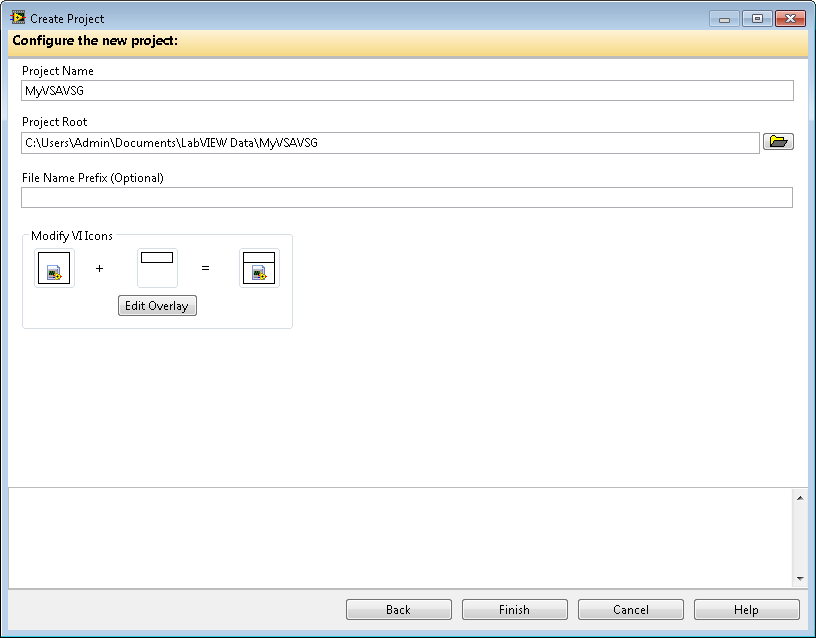Viewport: 816px width, 638px height.
Task: Focus the Project Root path field
Action: pyautogui.click(x=390, y=143)
